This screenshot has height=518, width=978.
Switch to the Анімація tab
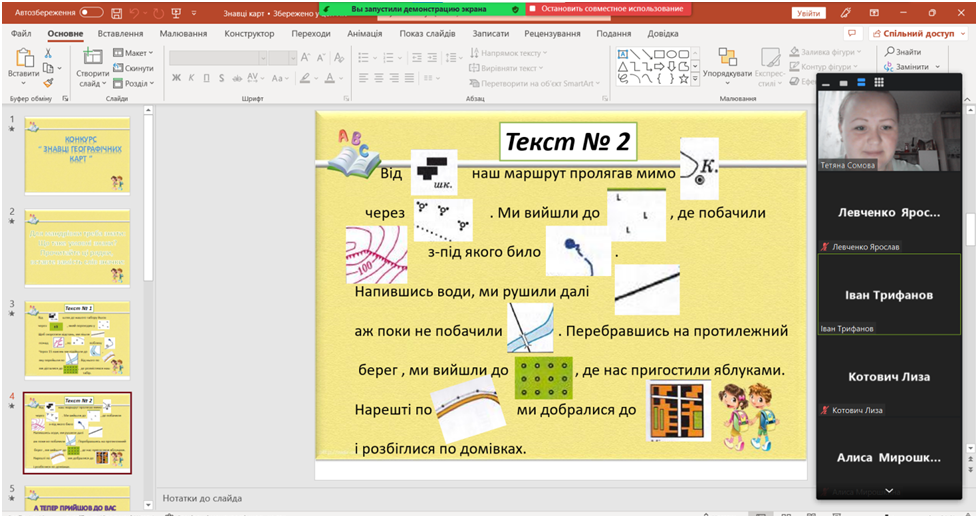pyautogui.click(x=364, y=34)
